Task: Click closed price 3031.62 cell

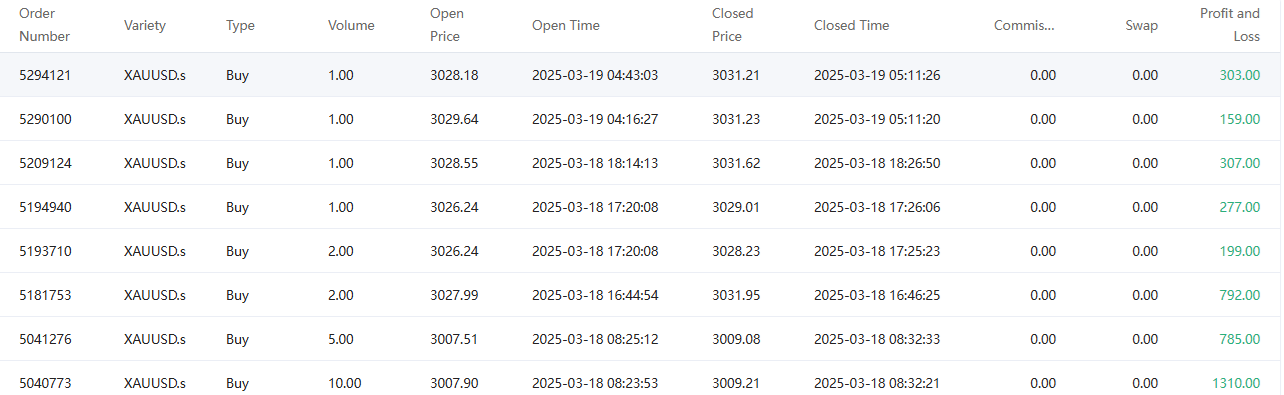Action: click(x=736, y=163)
